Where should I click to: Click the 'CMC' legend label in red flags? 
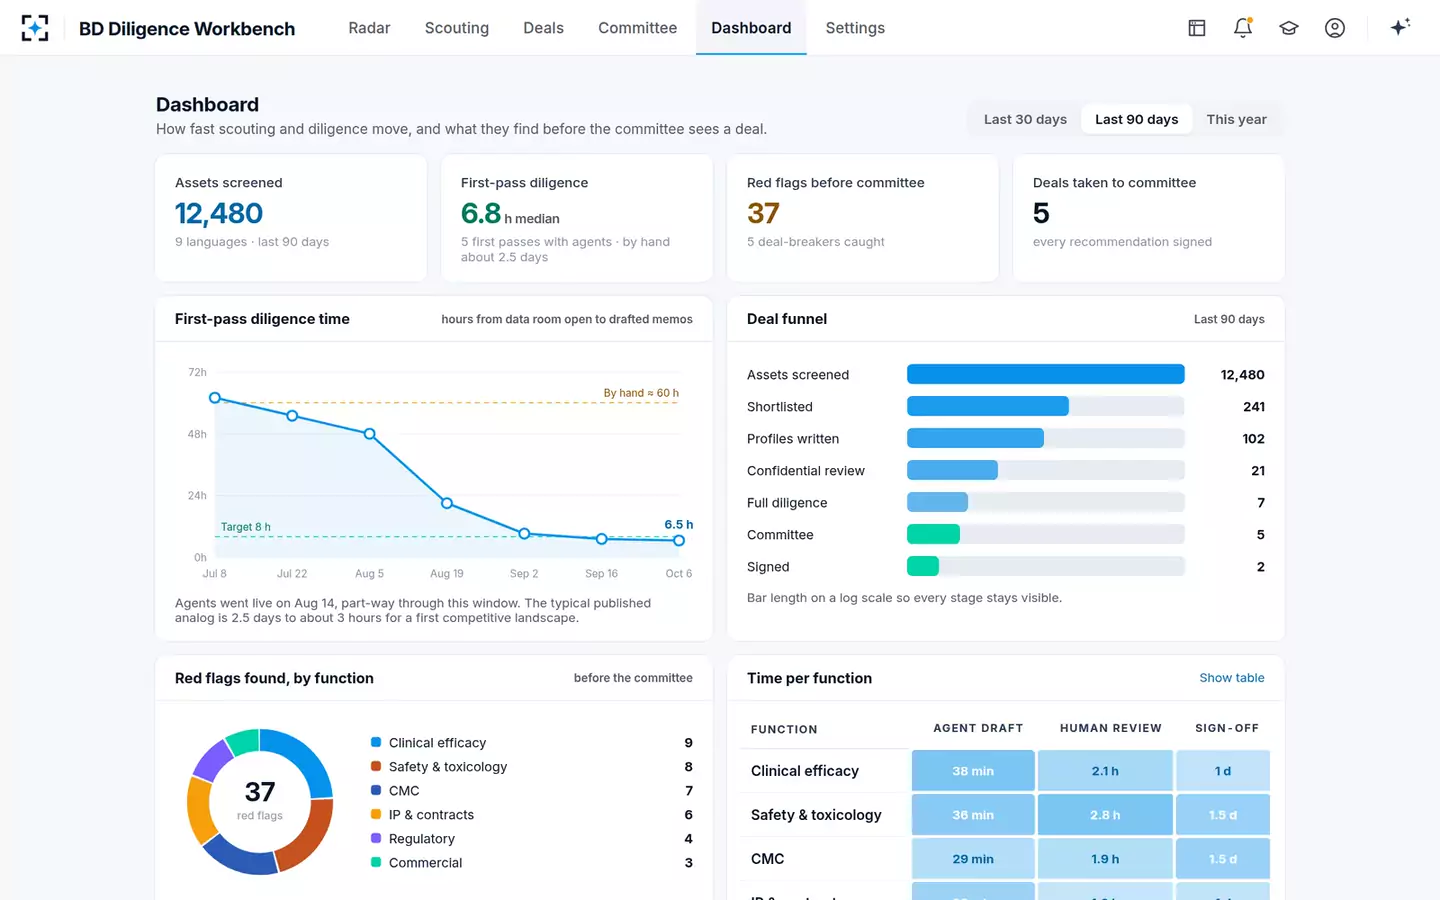404,791
